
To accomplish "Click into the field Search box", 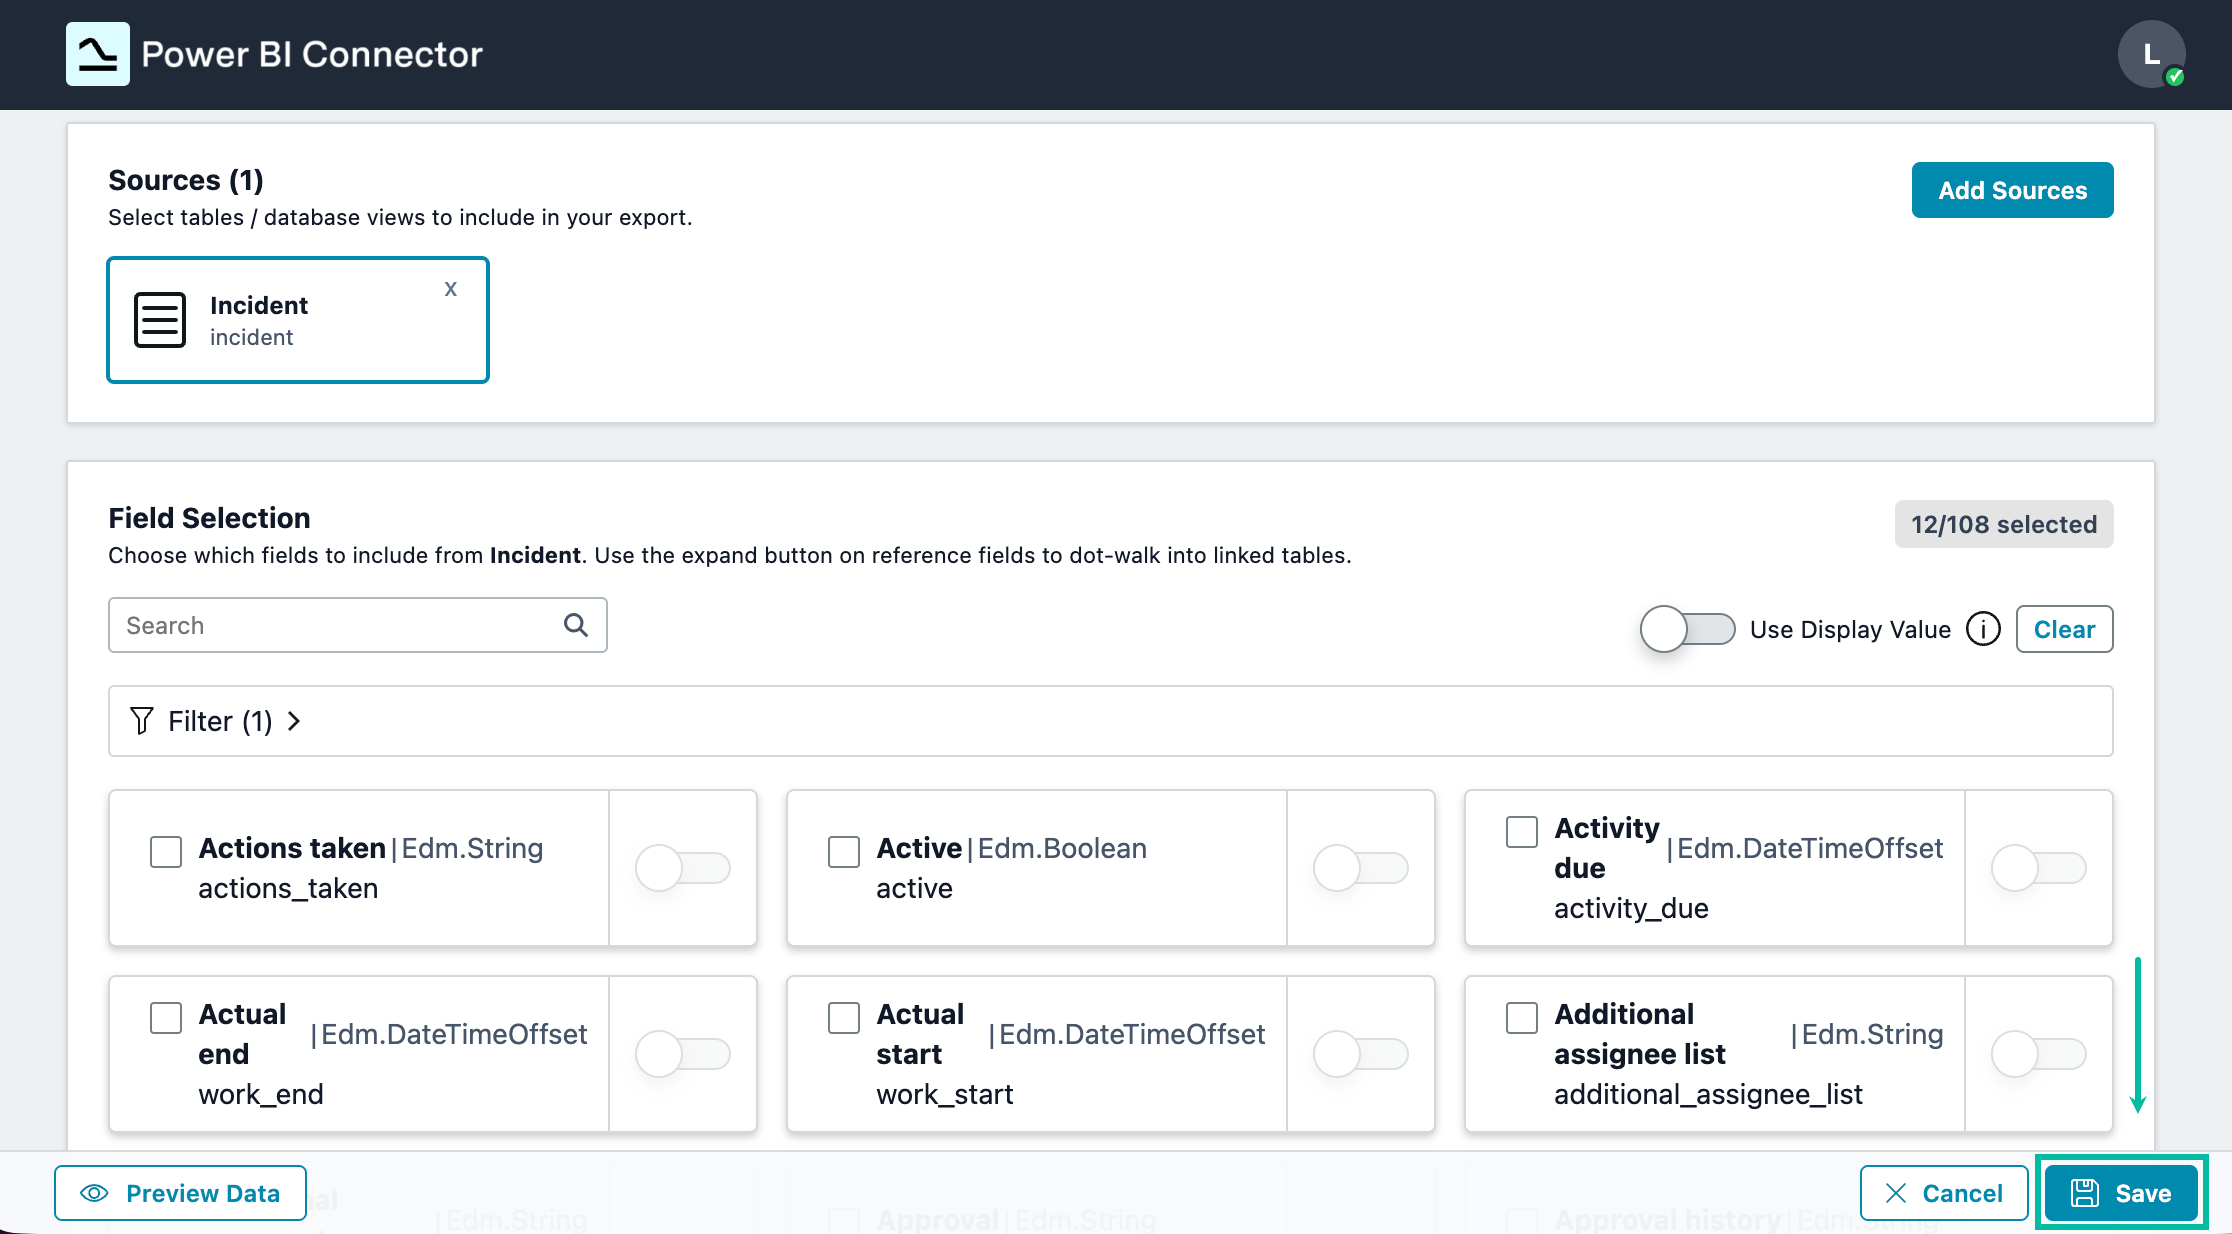I will 357,625.
